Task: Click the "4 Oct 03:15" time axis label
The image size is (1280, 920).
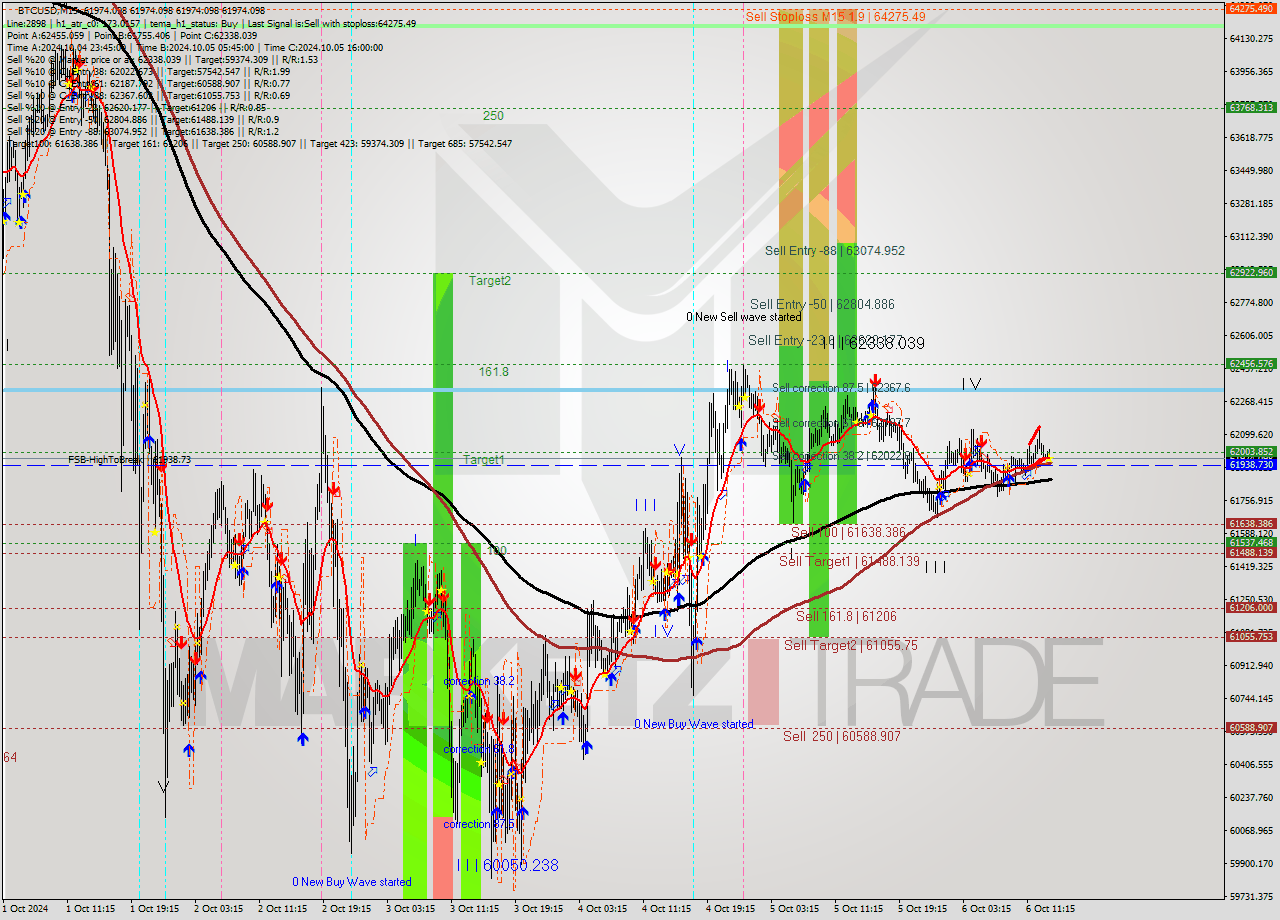Action: coord(602,909)
